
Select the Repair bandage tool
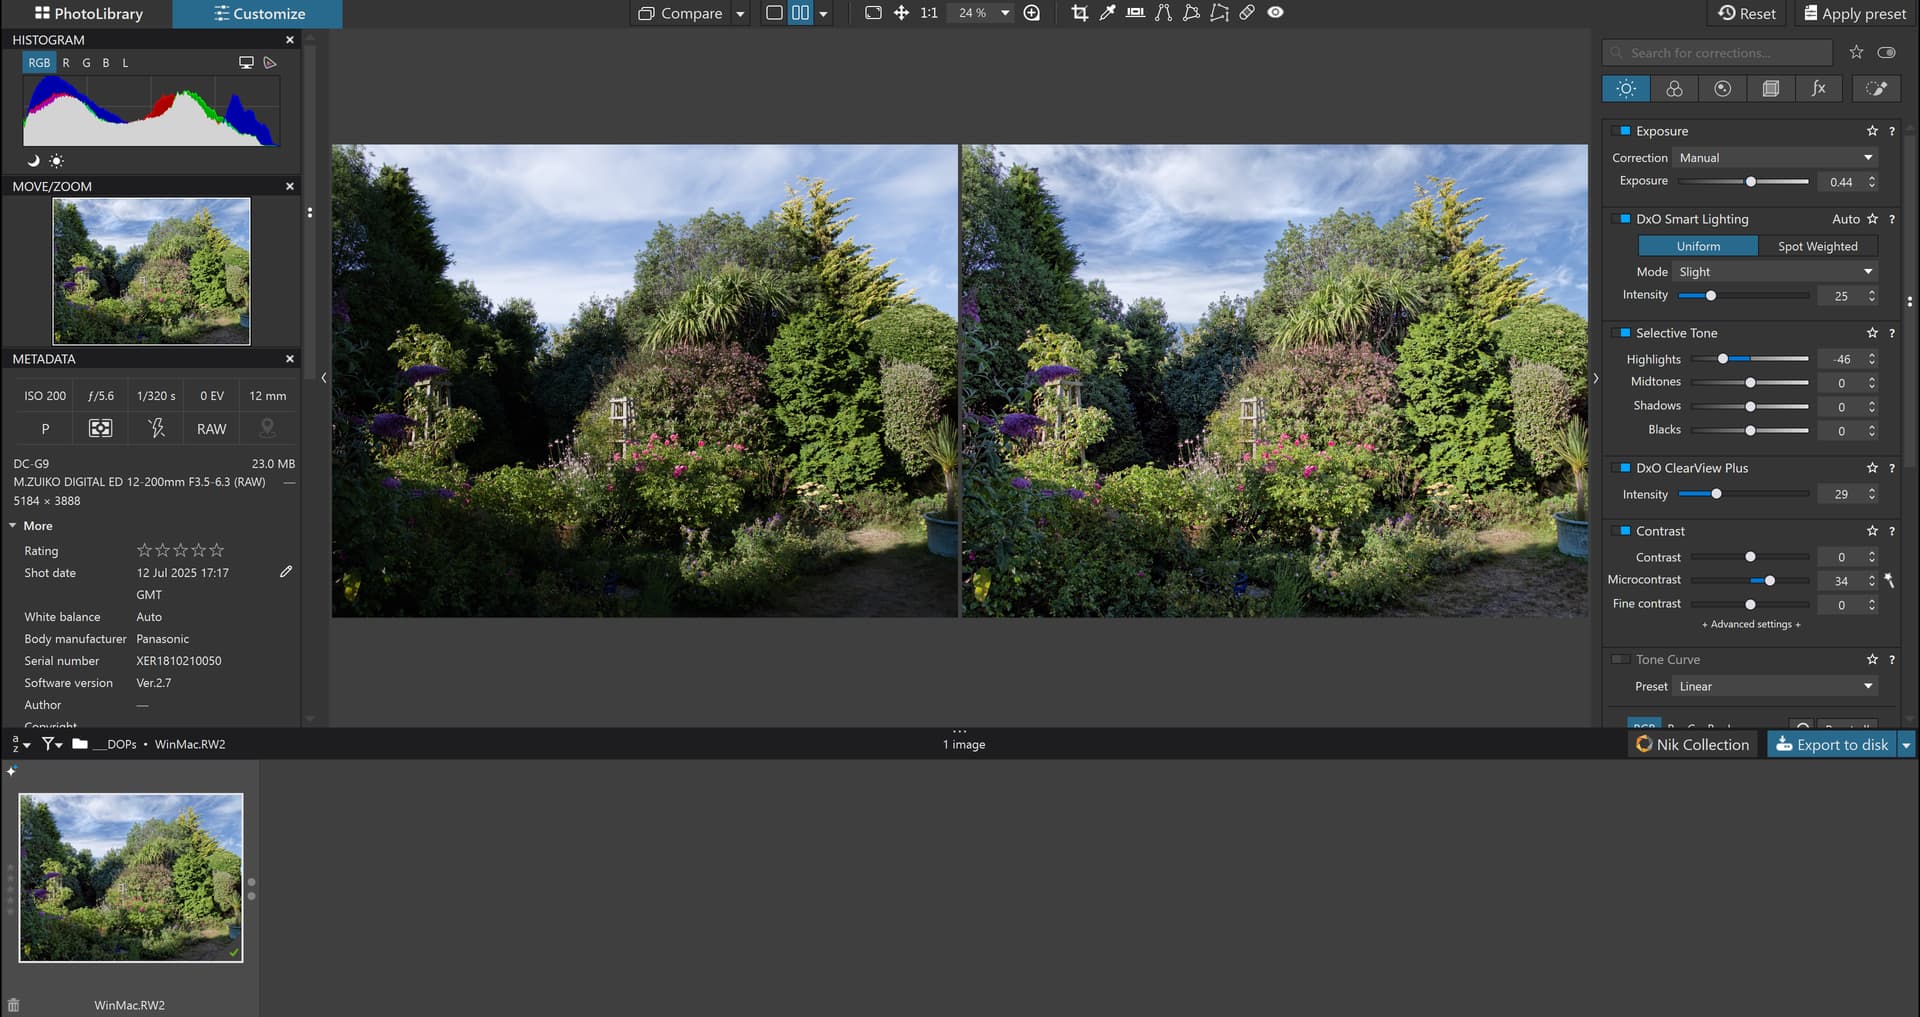(x=1247, y=13)
